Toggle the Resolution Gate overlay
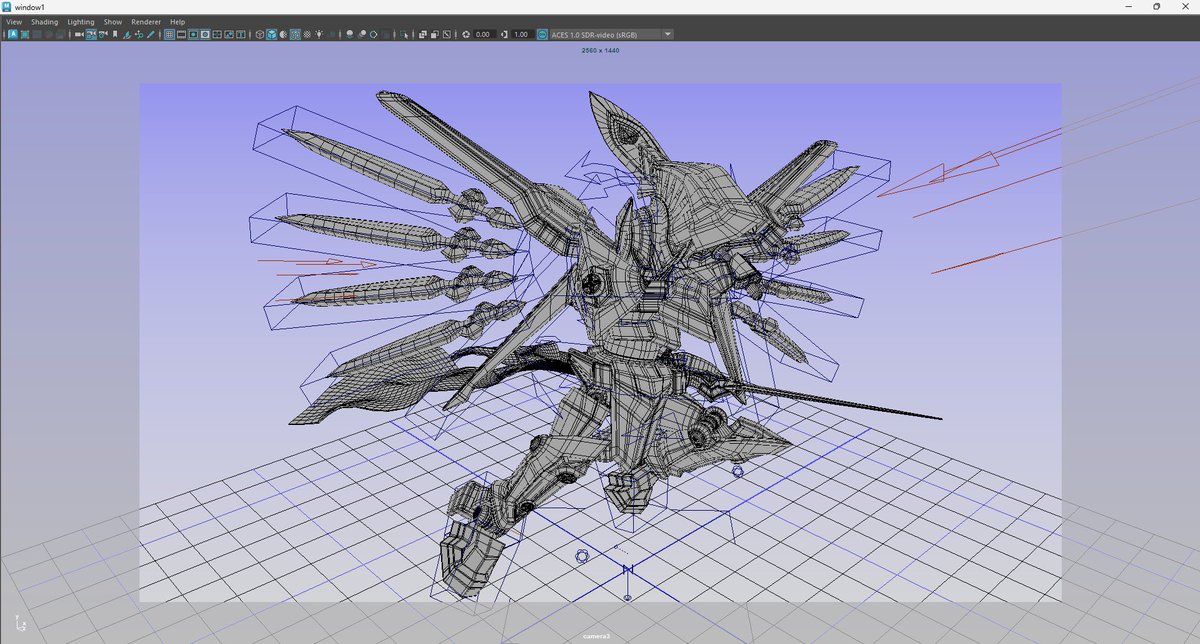 click(x=193, y=34)
